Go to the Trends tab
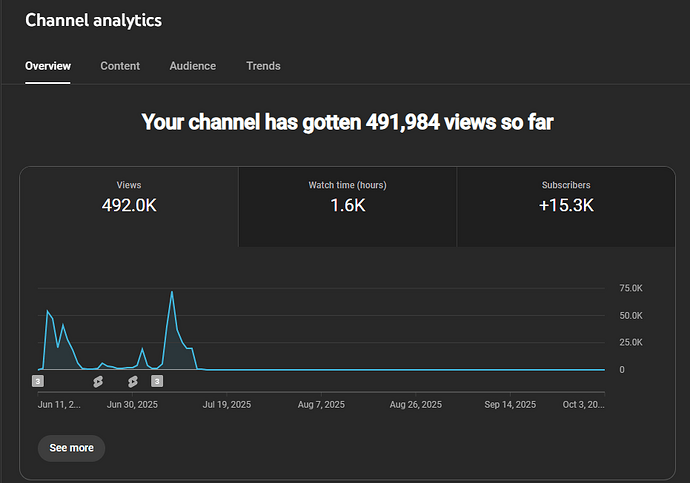Screen dimensions: 690x483 tap(263, 66)
